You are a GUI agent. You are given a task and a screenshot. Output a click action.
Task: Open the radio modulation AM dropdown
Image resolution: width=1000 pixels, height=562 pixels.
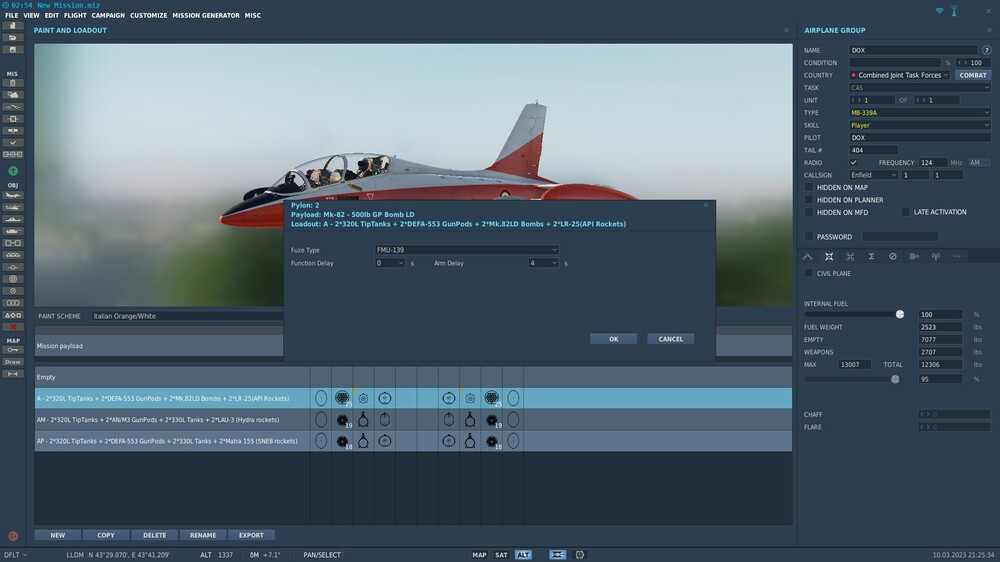[979, 163]
